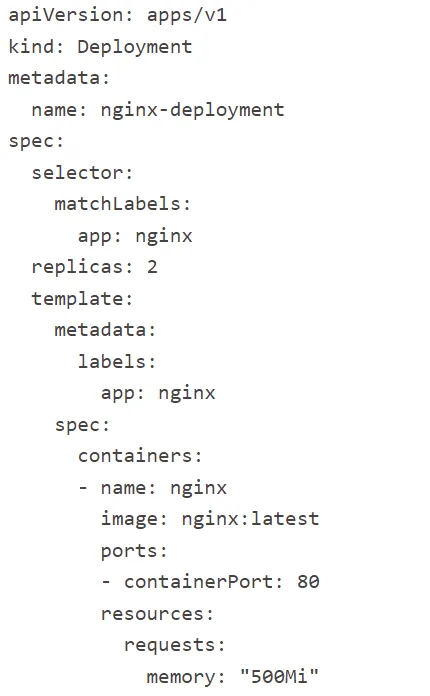The width and height of the screenshot is (430, 696).
Task: Select the nginx:latest image value
Action: tap(250, 519)
